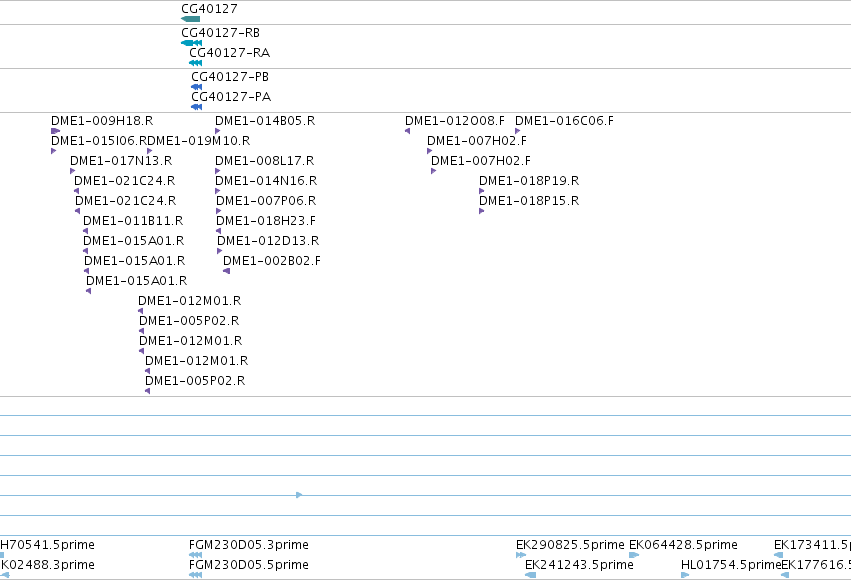The width and height of the screenshot is (851, 580).
Task: Click the HL01754.5prime EST arrow glyph
Action: (x=685, y=575)
